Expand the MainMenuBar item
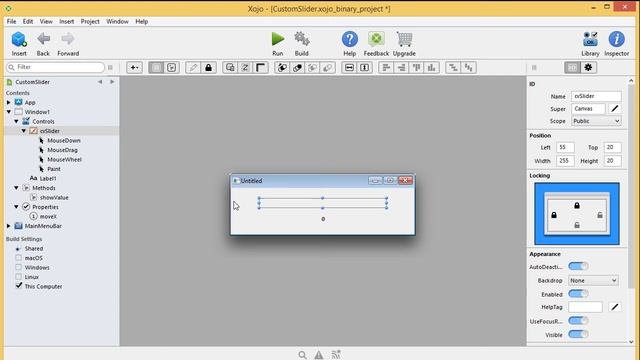Image resolution: width=640 pixels, height=360 pixels. point(9,226)
